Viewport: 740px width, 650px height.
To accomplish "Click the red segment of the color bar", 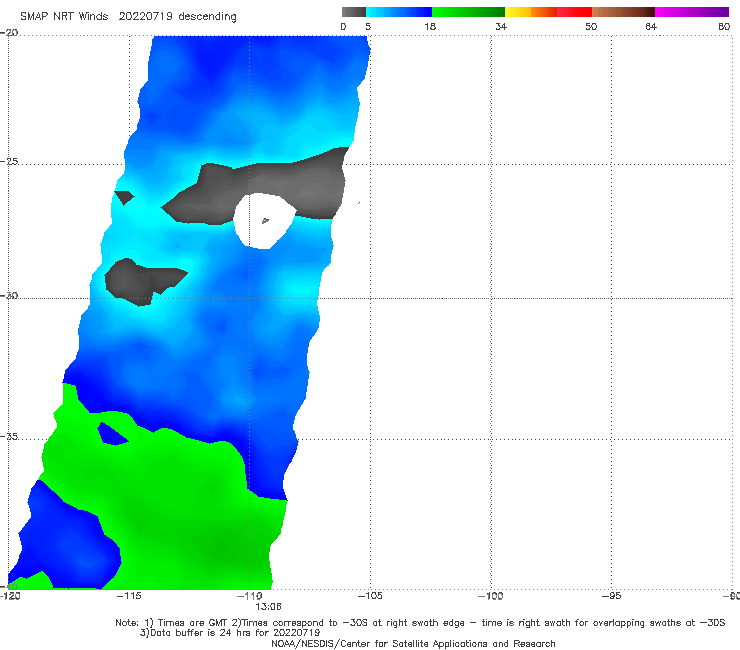I will click(574, 12).
